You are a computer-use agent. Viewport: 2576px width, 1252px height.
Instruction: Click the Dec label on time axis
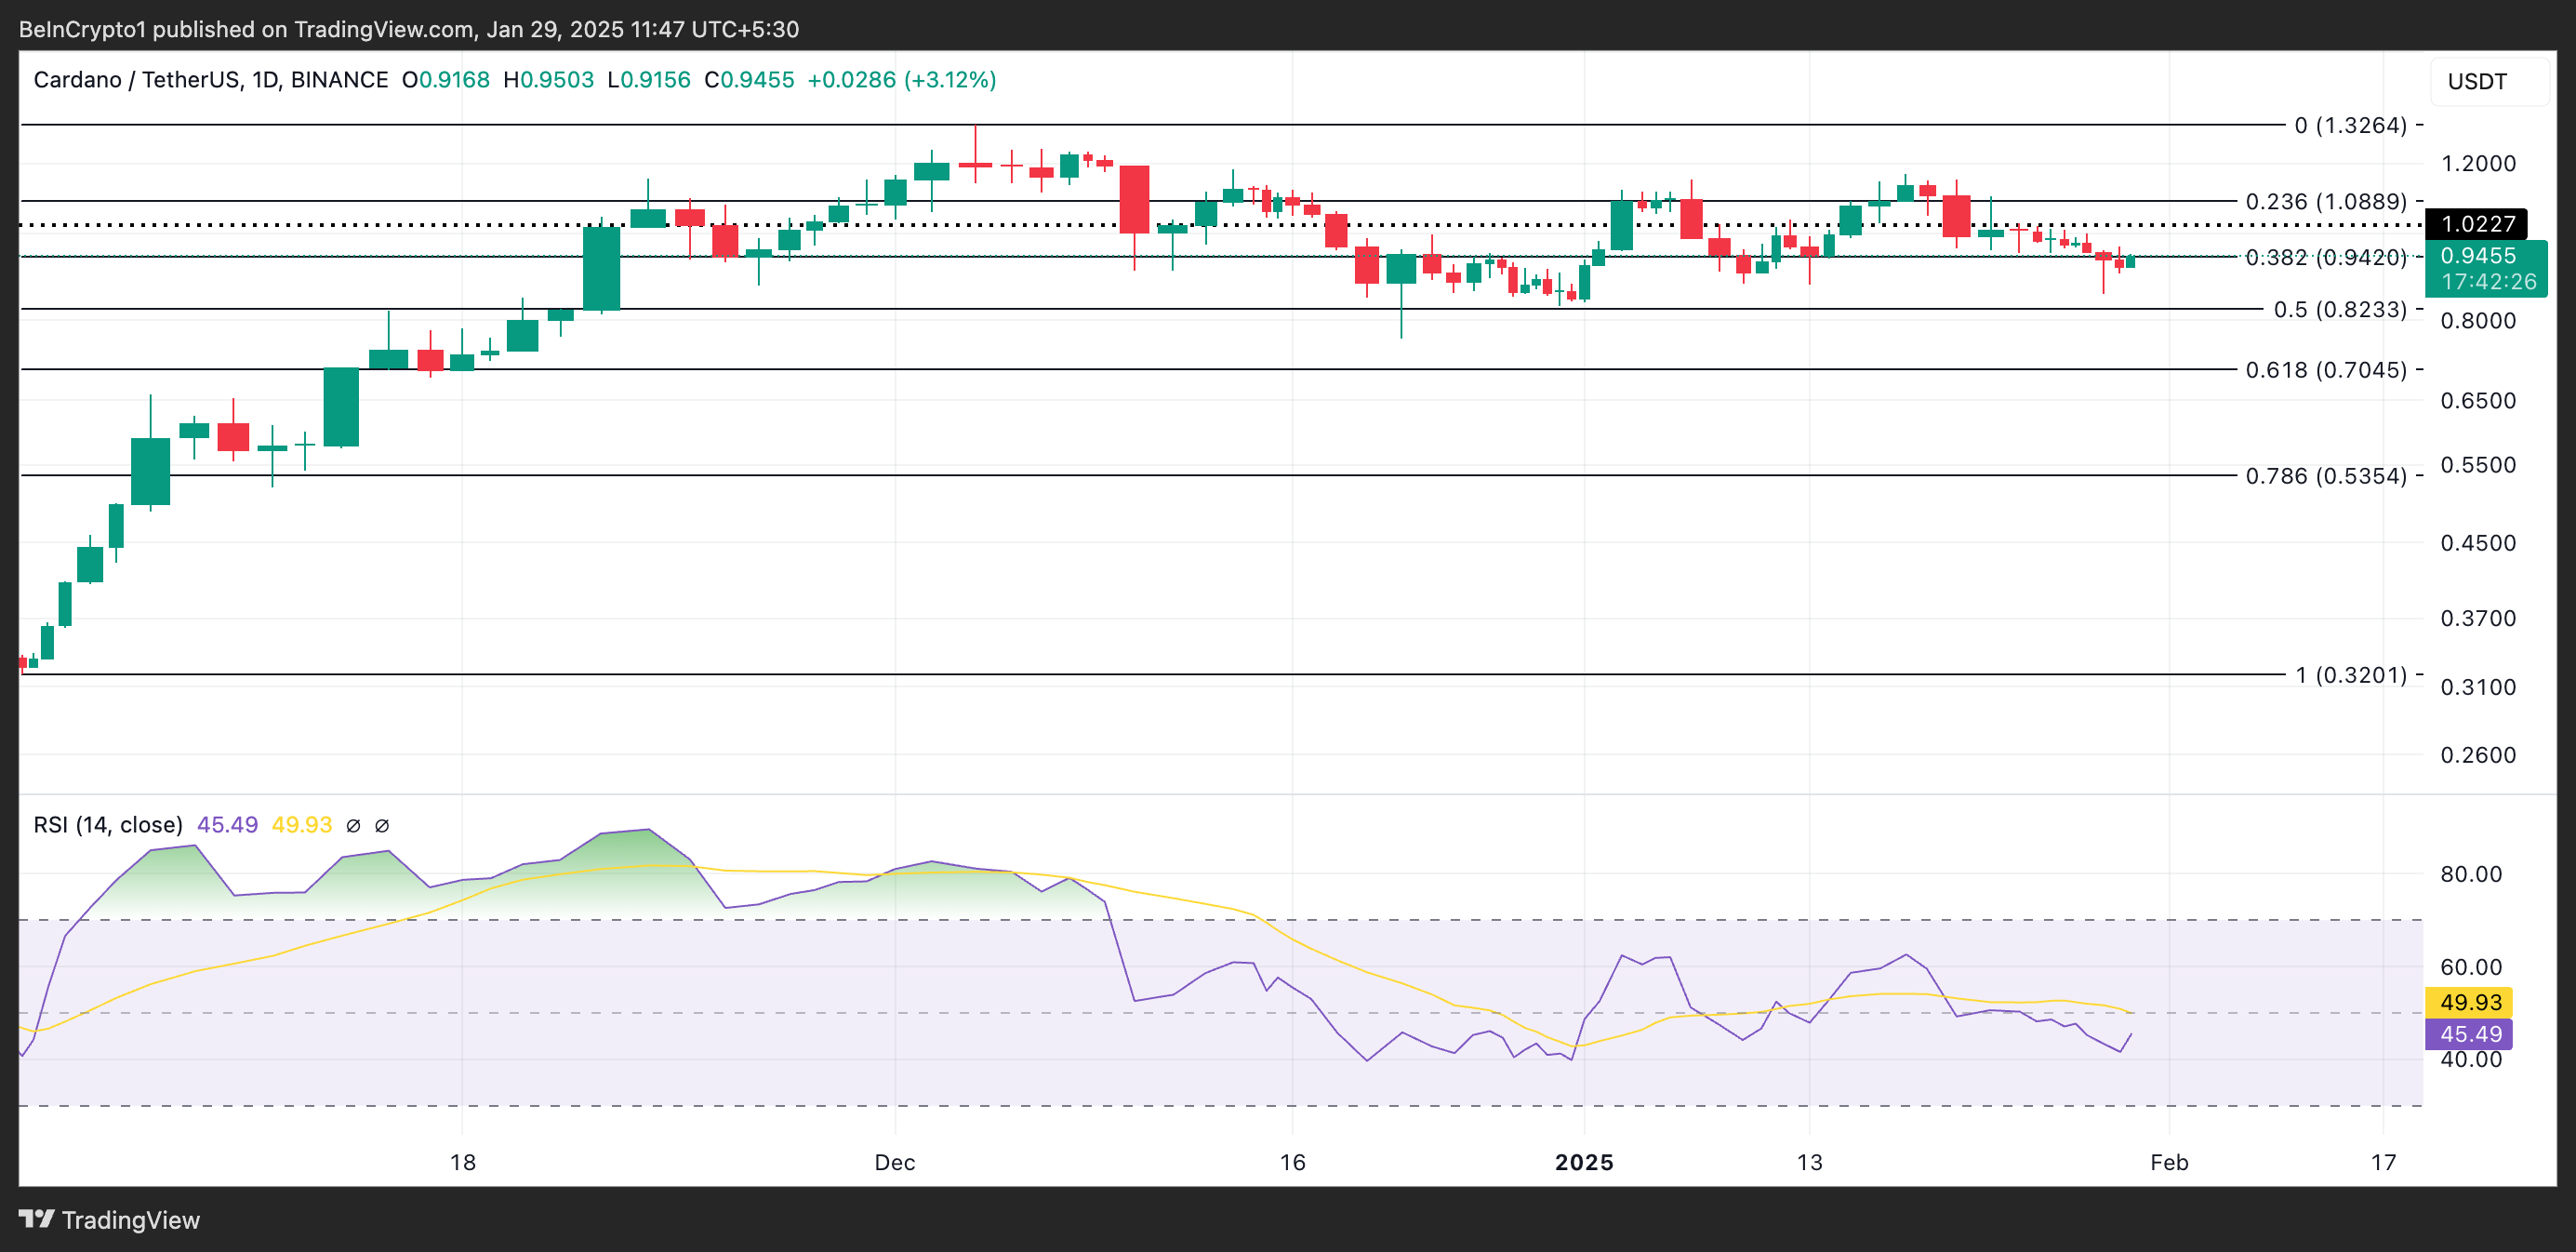(894, 1162)
